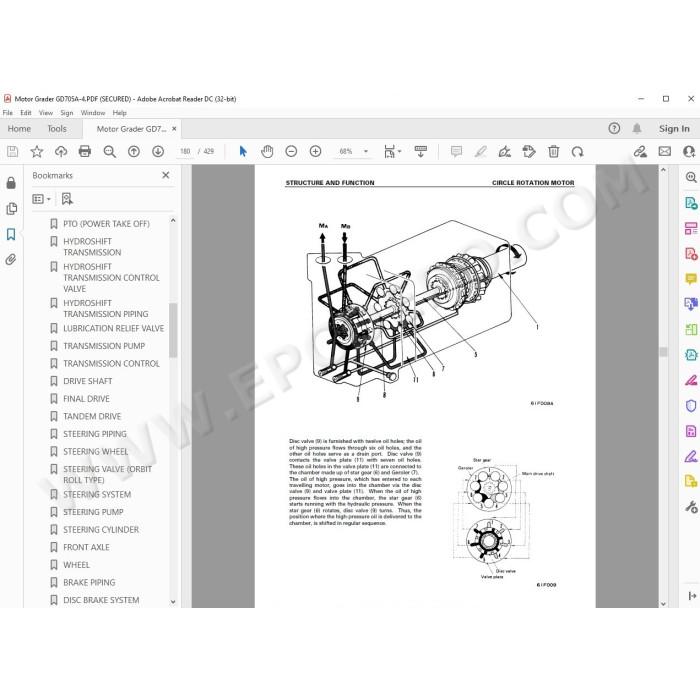Viewport: 700px width, 700px height.
Task: Open the Sign menu
Action: coord(67,113)
